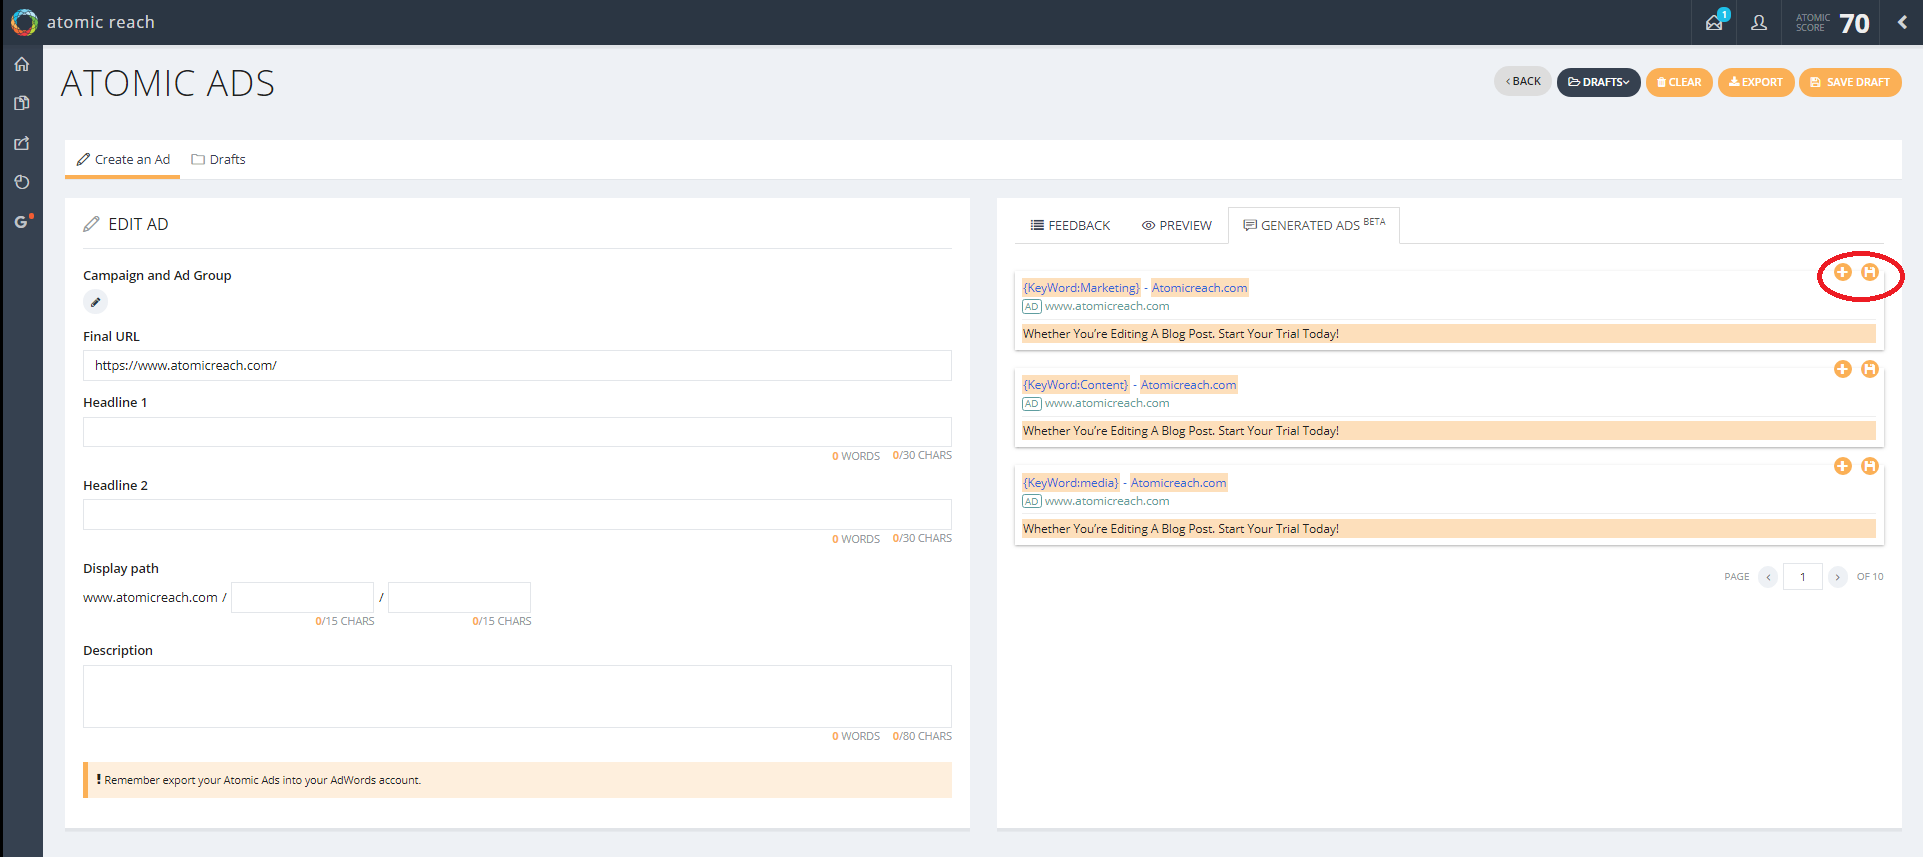Click the {KeyWord:Marketing} headline link
1923x857 pixels.
tap(1081, 288)
